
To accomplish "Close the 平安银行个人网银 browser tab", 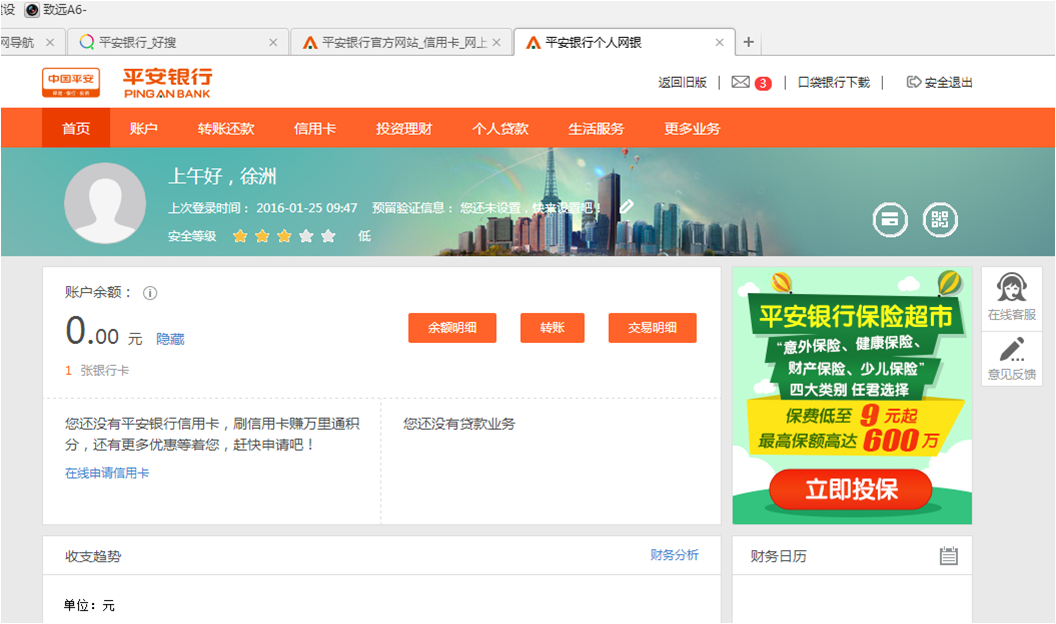I will click(719, 42).
